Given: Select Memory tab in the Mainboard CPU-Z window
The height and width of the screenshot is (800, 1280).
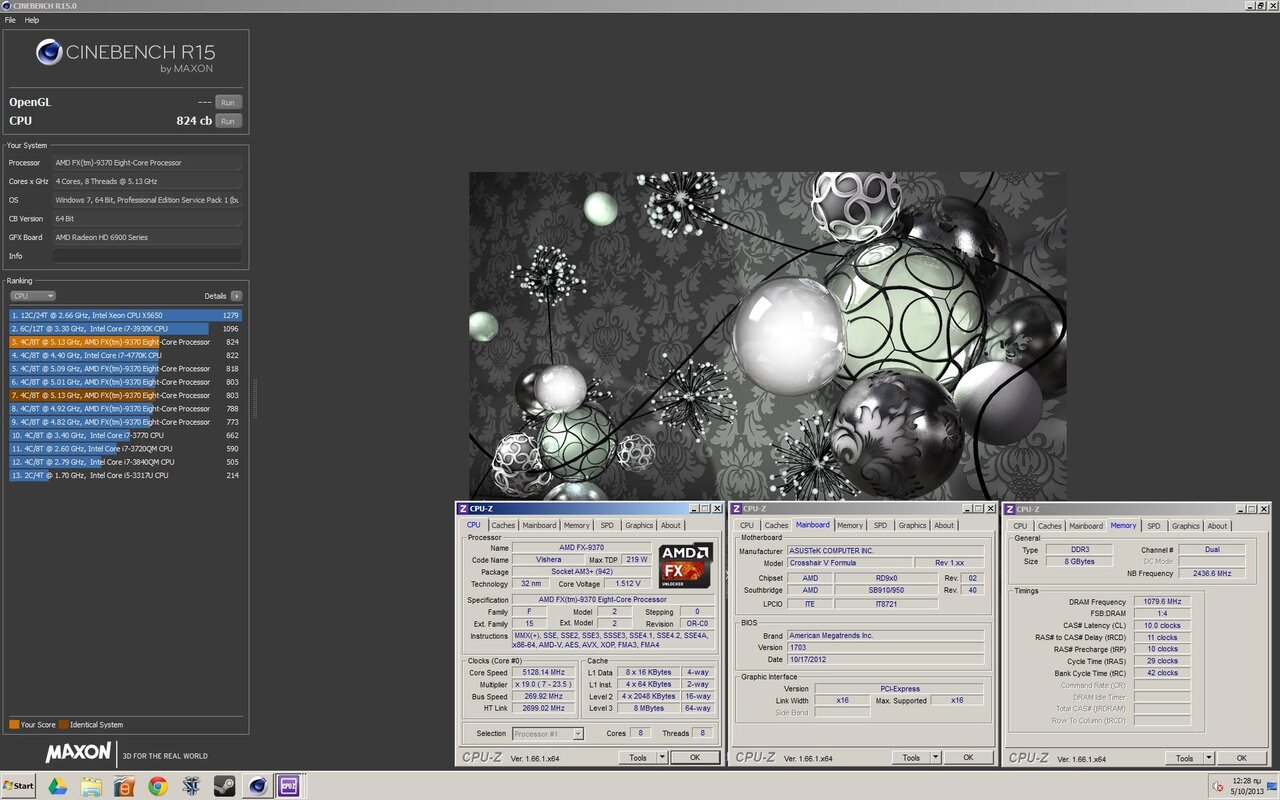Looking at the screenshot, I should (850, 525).
